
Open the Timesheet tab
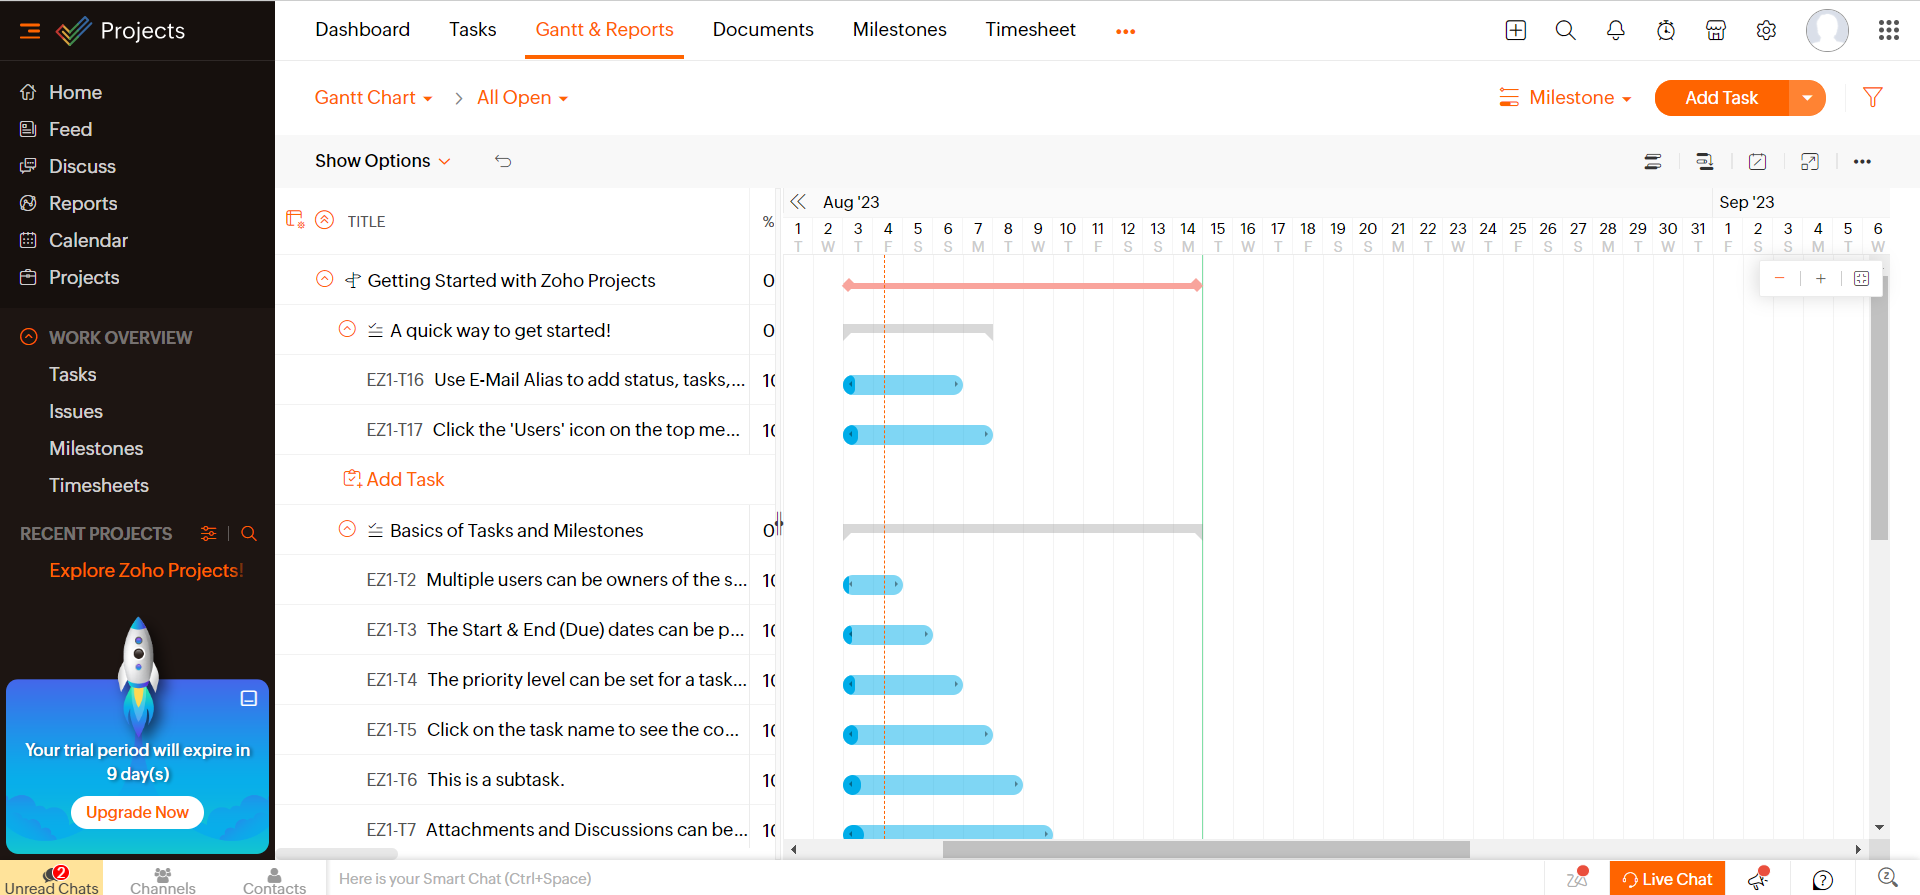(x=1030, y=30)
